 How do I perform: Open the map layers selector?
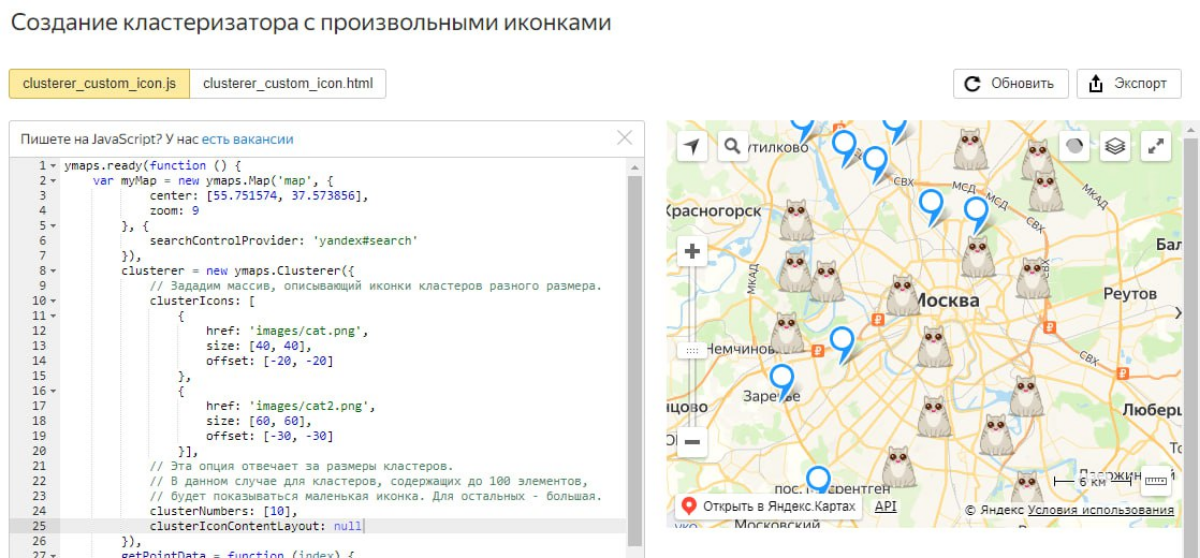(x=1116, y=147)
